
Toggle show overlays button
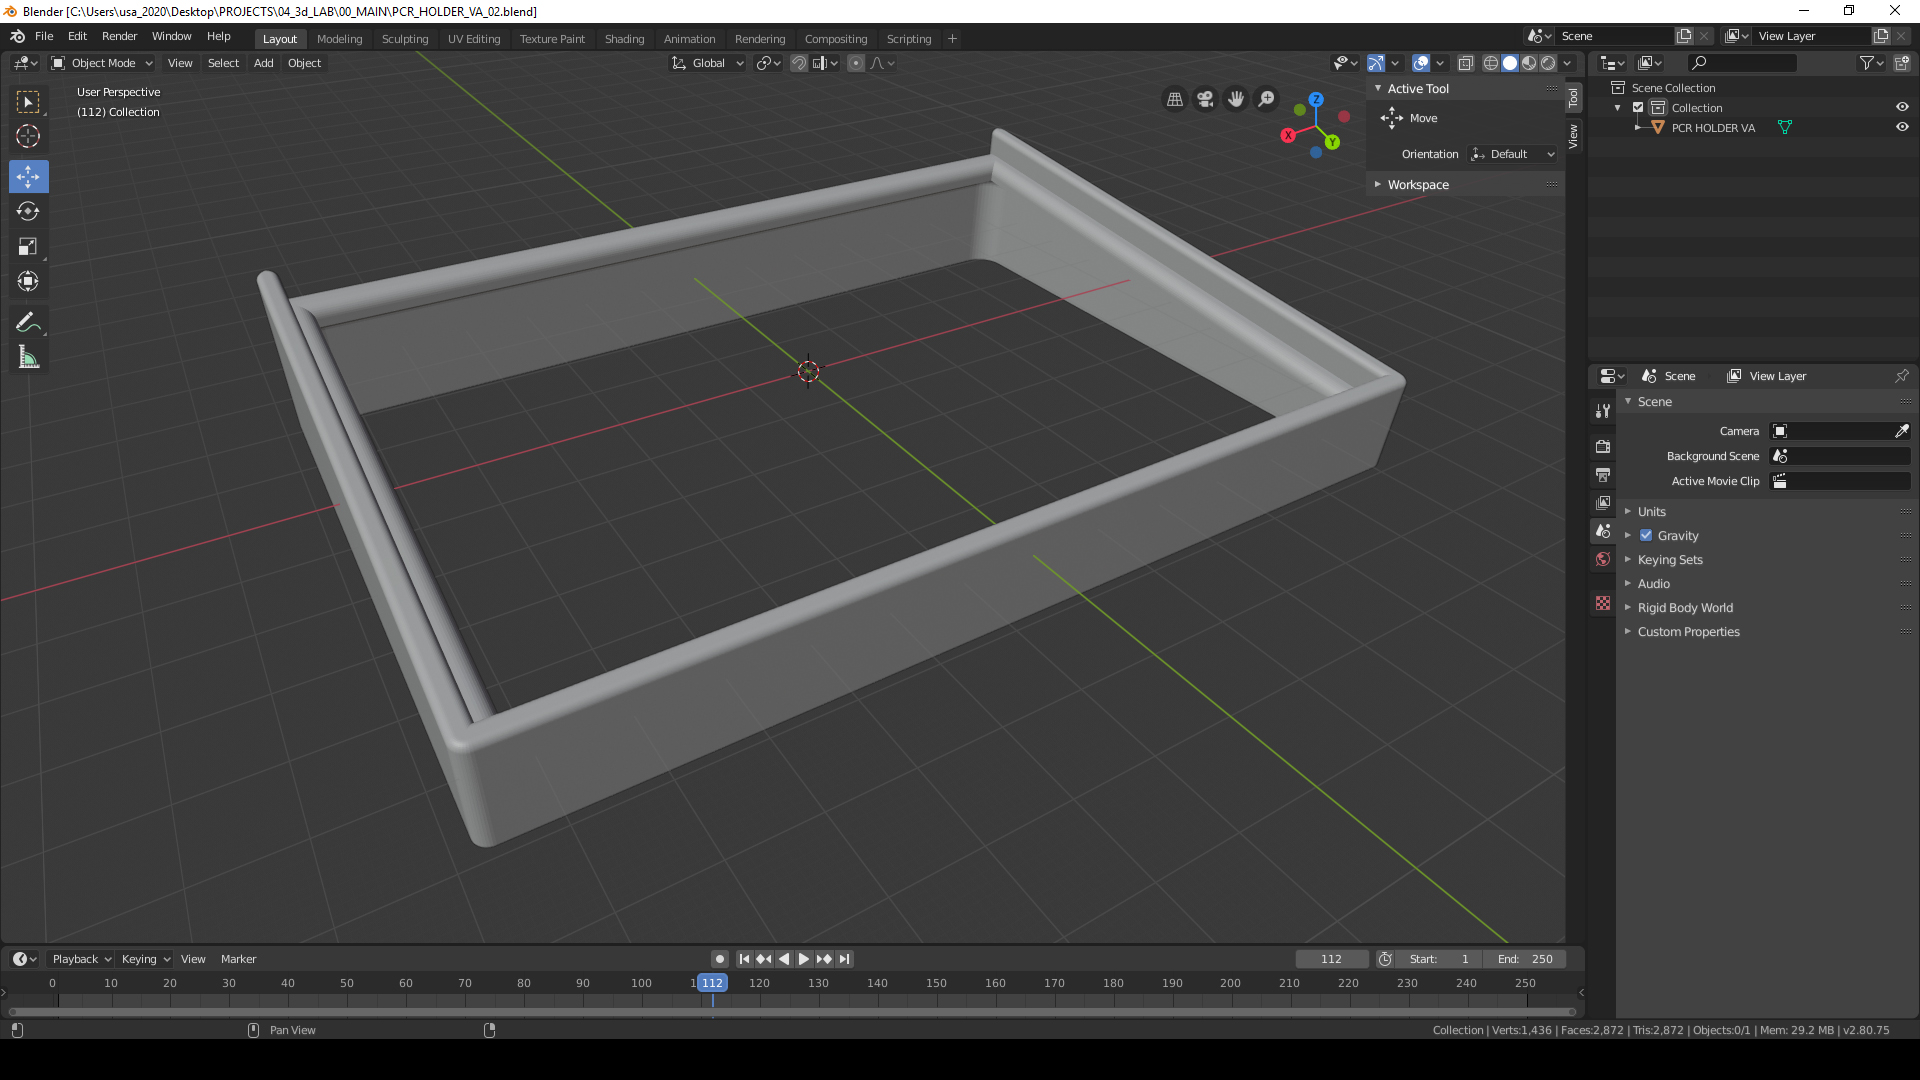(1420, 63)
